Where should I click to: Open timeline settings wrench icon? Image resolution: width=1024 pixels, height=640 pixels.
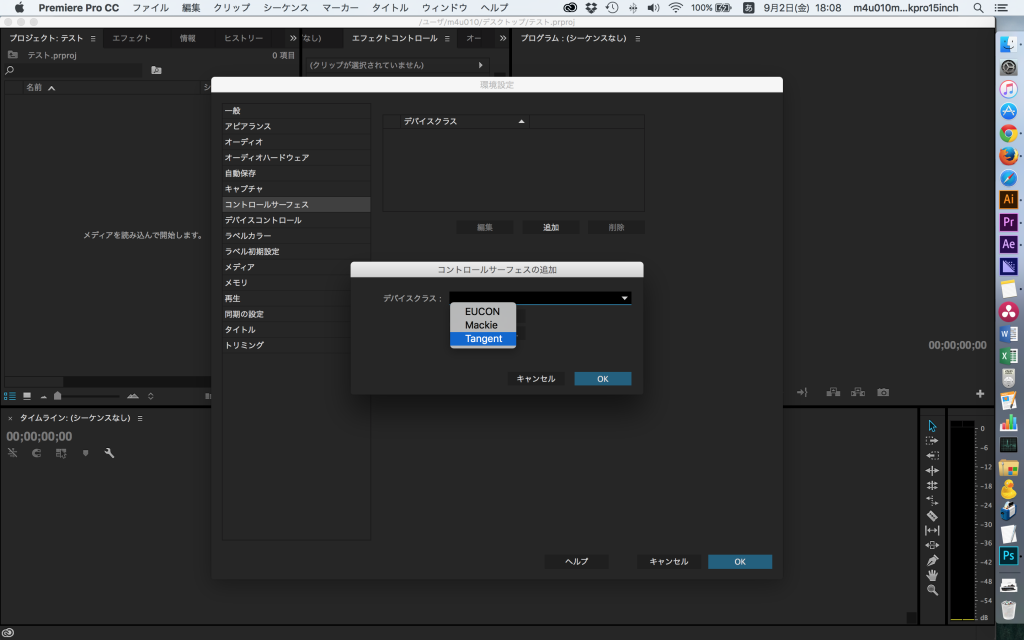pos(109,453)
